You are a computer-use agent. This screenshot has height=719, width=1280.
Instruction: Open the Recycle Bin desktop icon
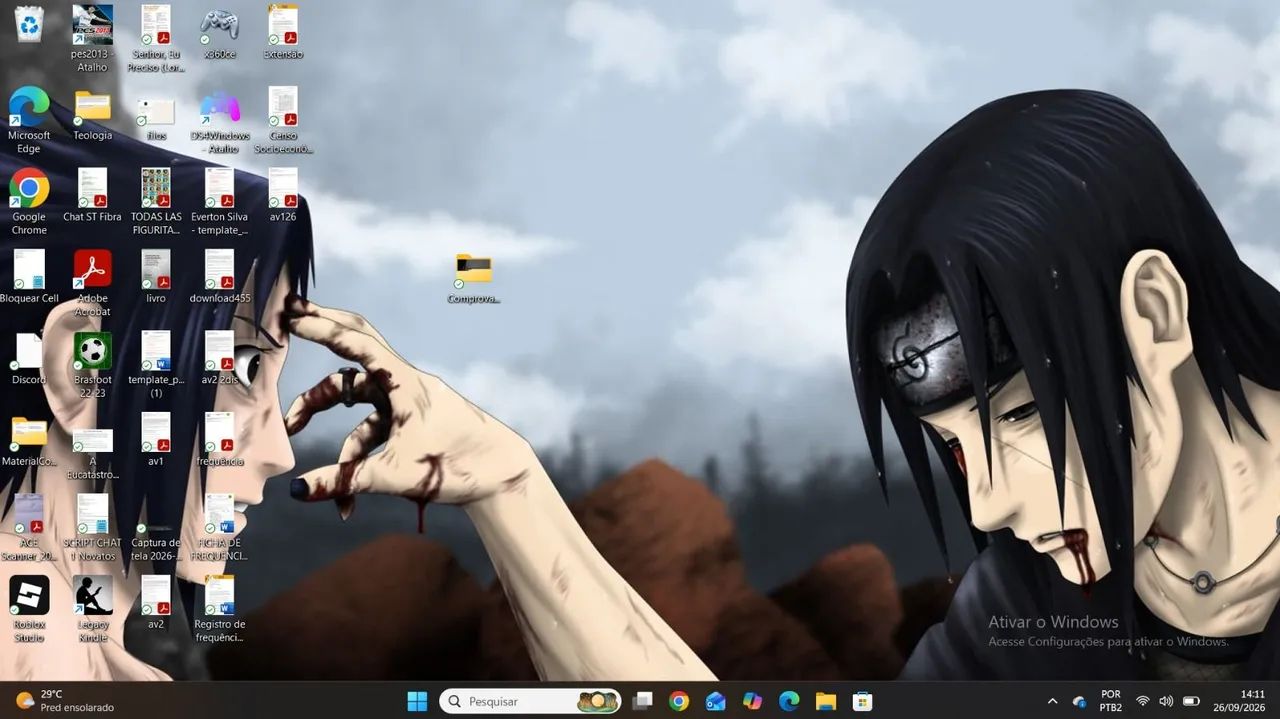tap(29, 24)
